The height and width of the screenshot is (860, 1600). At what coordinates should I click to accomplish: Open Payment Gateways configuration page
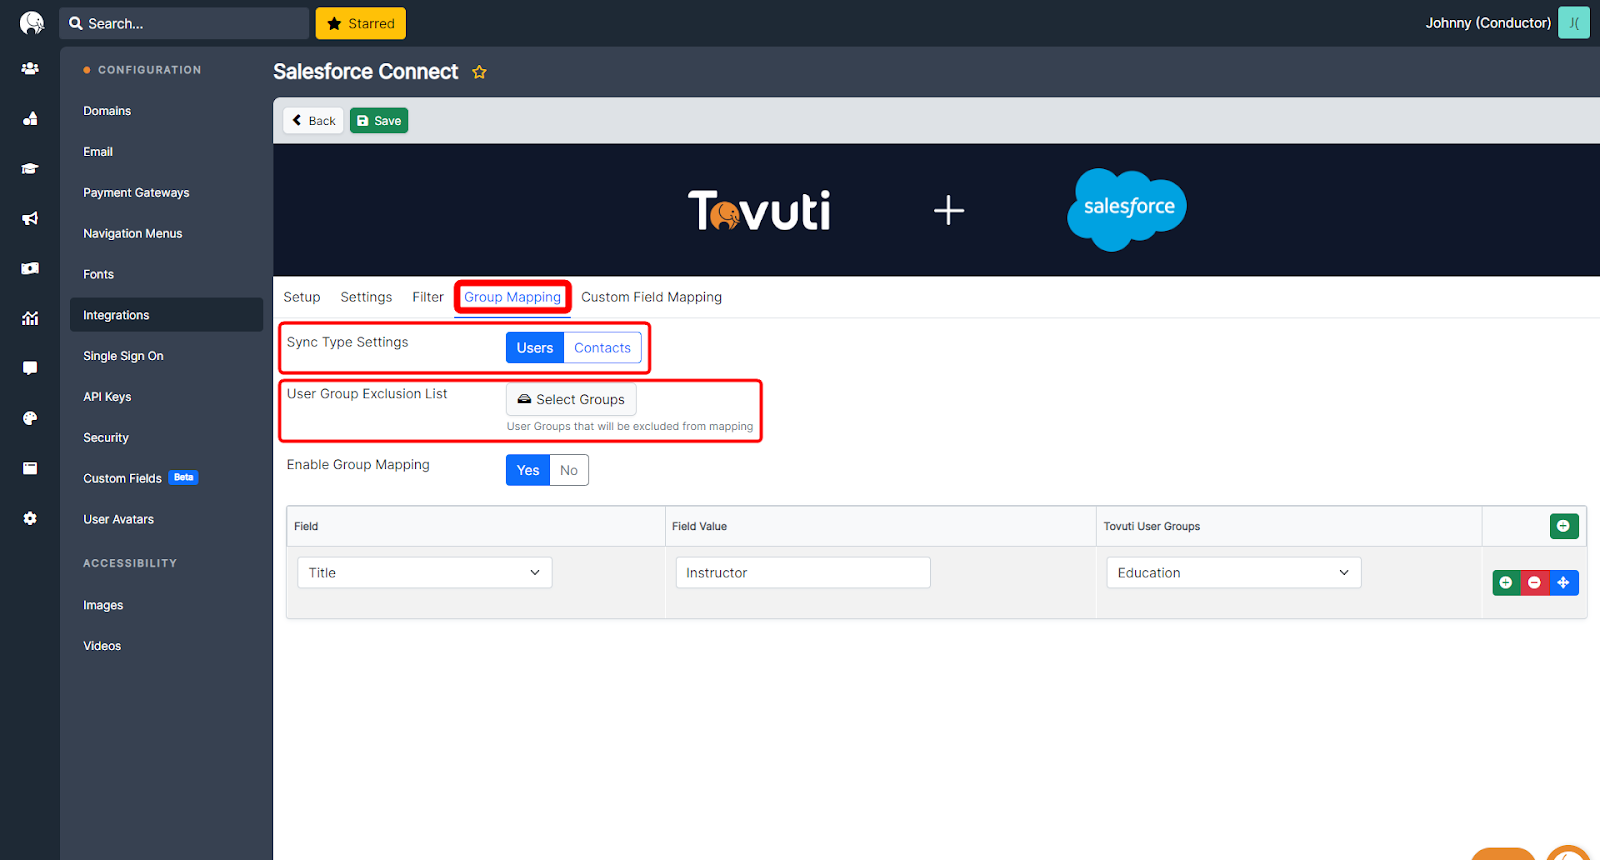pyautogui.click(x=136, y=193)
